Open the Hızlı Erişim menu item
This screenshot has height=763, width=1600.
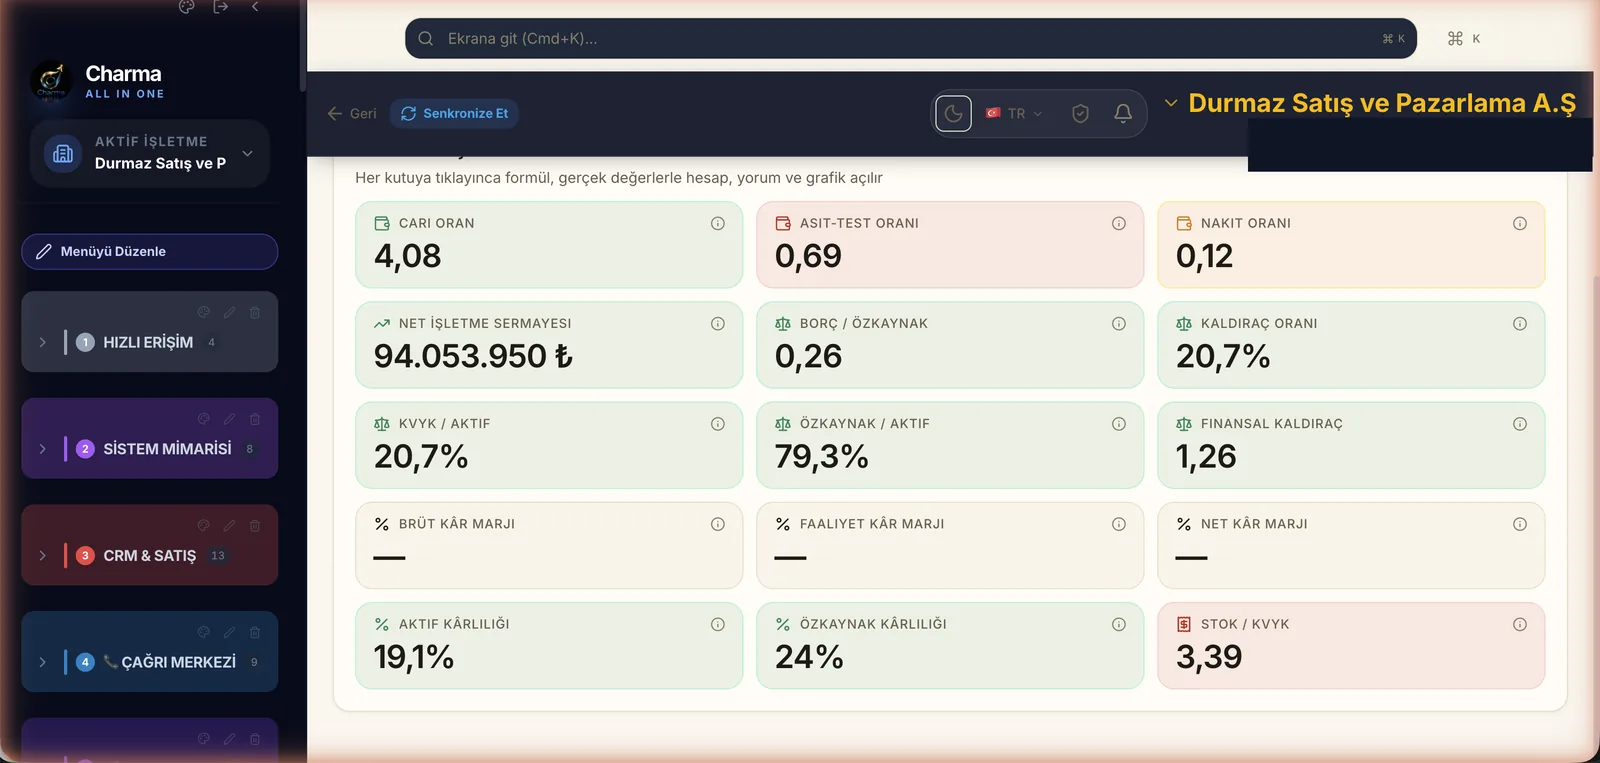click(148, 342)
